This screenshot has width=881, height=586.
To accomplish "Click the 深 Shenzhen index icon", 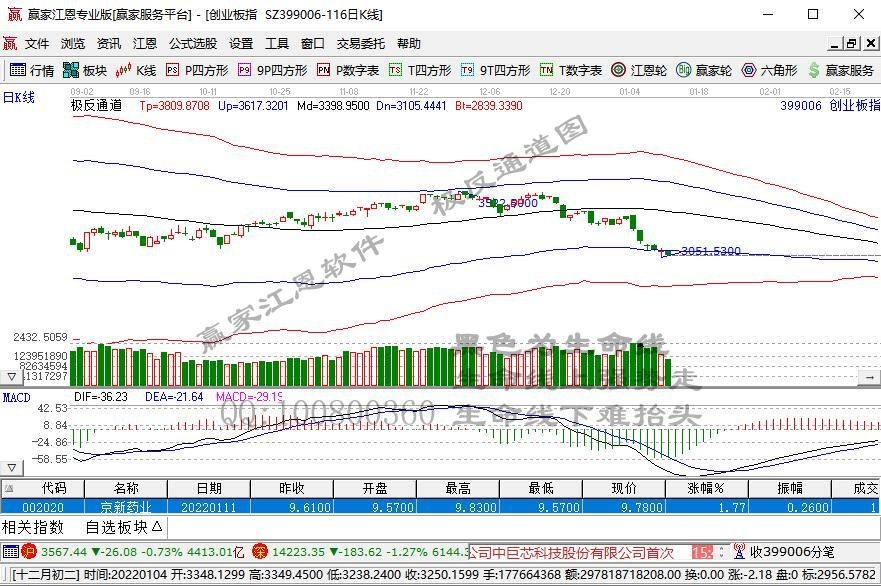I will (260, 552).
